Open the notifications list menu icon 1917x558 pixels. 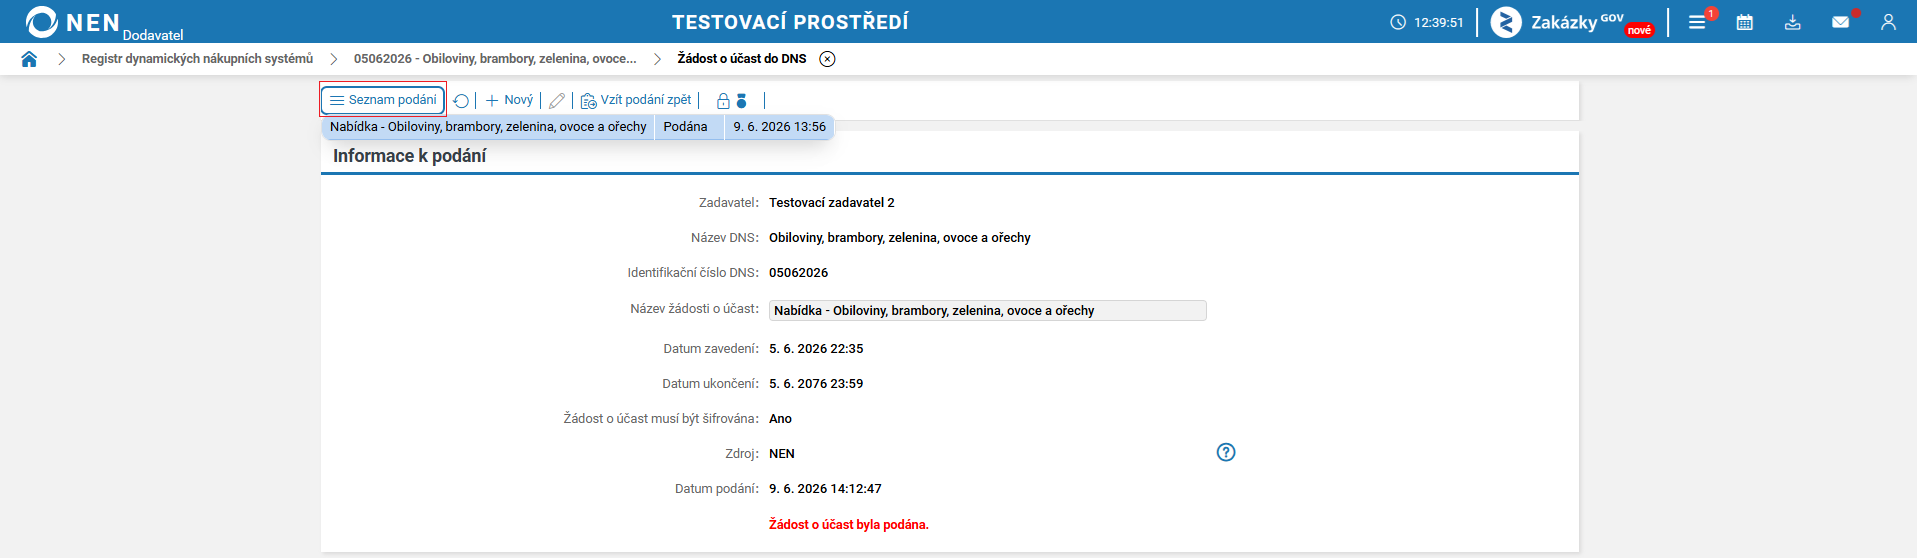[1698, 22]
